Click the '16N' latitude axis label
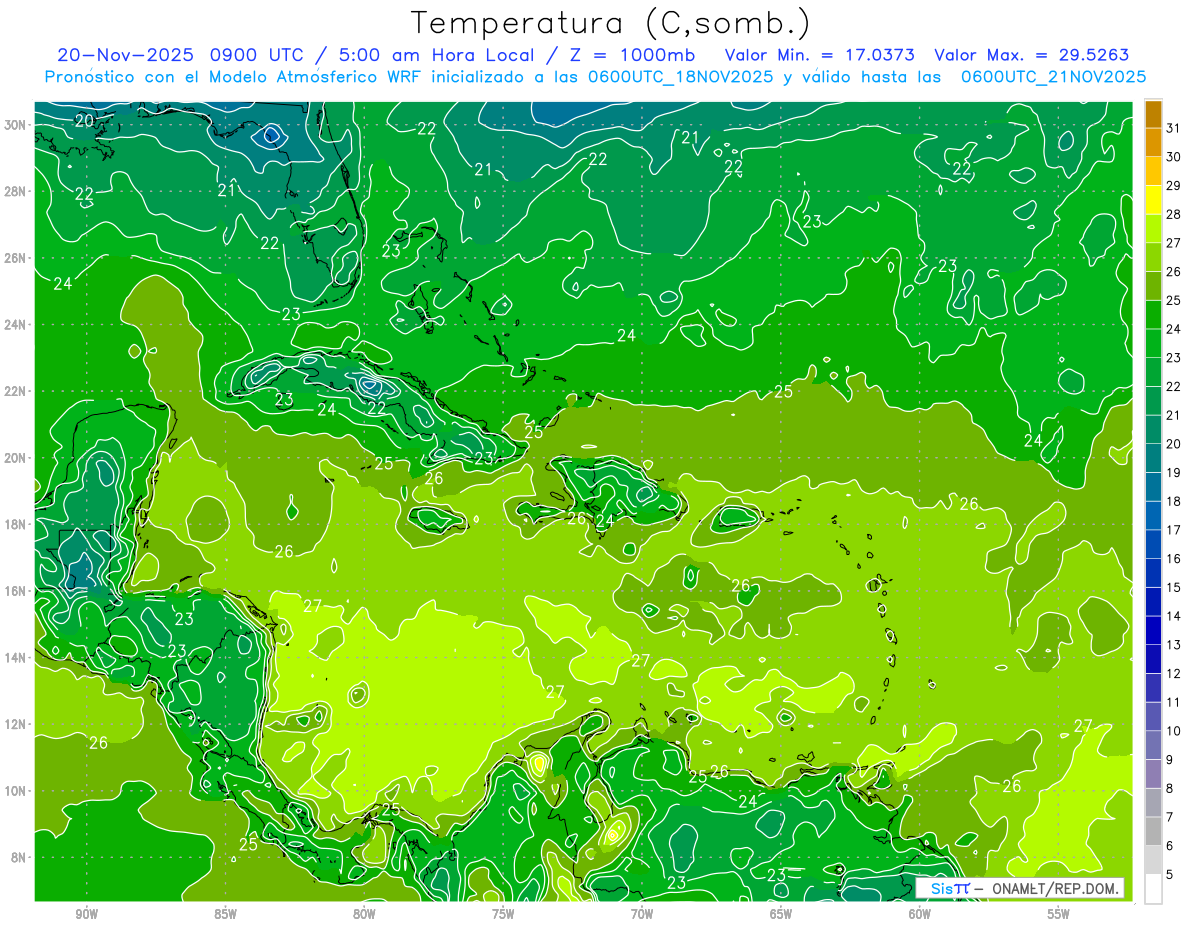Image resolution: width=1200 pixels, height=927 pixels. 15,591
